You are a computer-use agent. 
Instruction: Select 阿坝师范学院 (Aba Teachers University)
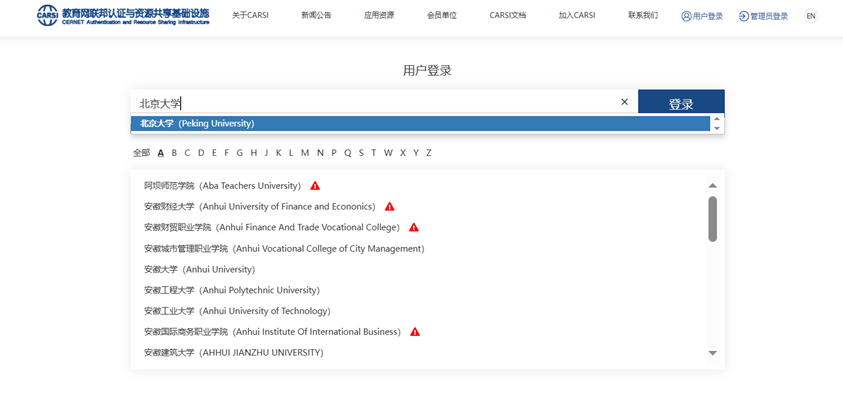tap(223, 186)
